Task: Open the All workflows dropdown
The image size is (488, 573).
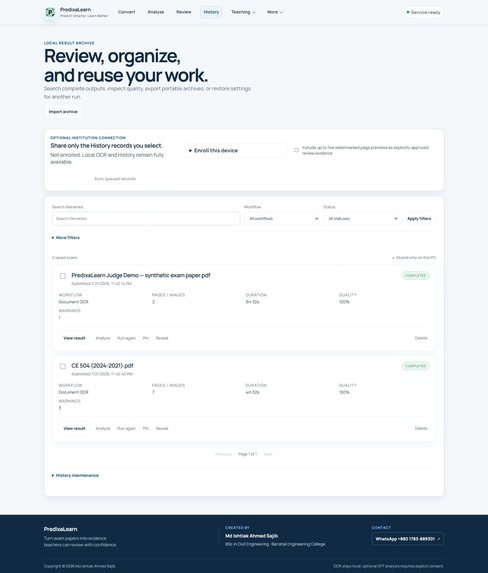Action: pyautogui.click(x=283, y=219)
